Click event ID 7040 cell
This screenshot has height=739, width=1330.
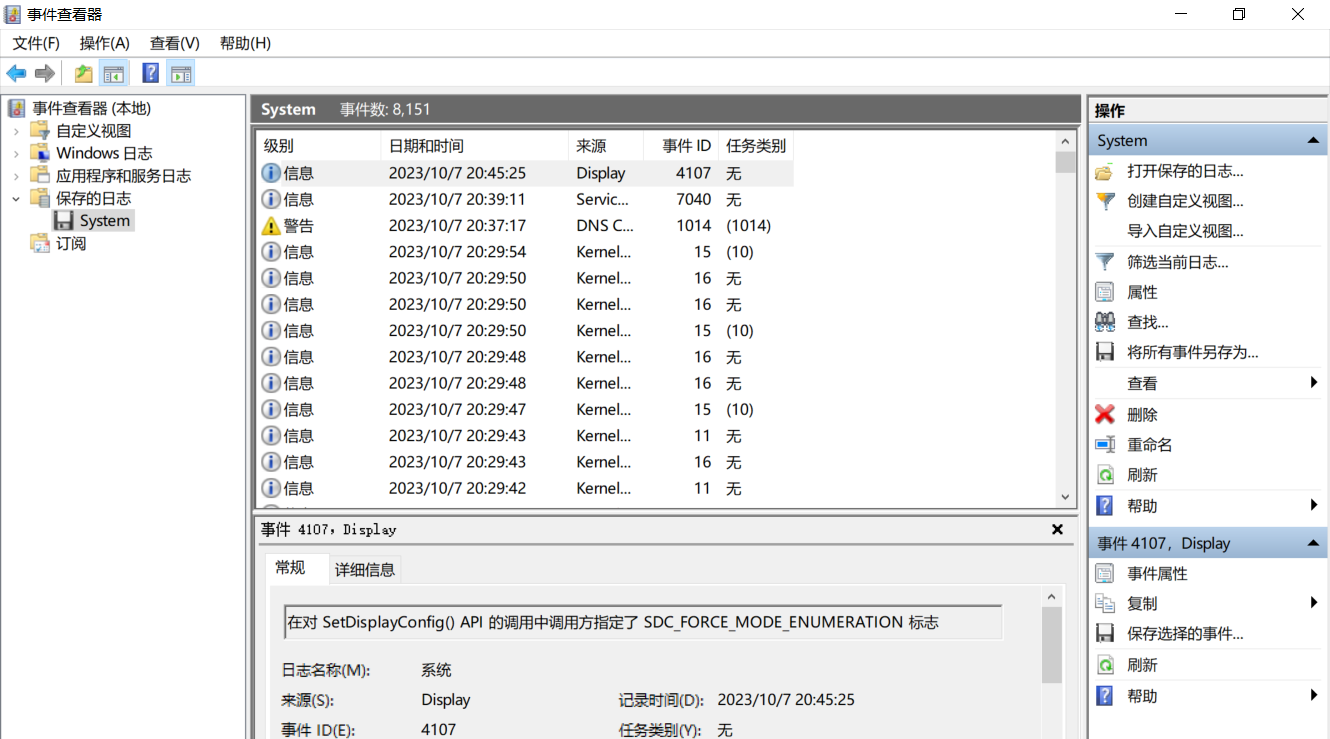point(694,200)
